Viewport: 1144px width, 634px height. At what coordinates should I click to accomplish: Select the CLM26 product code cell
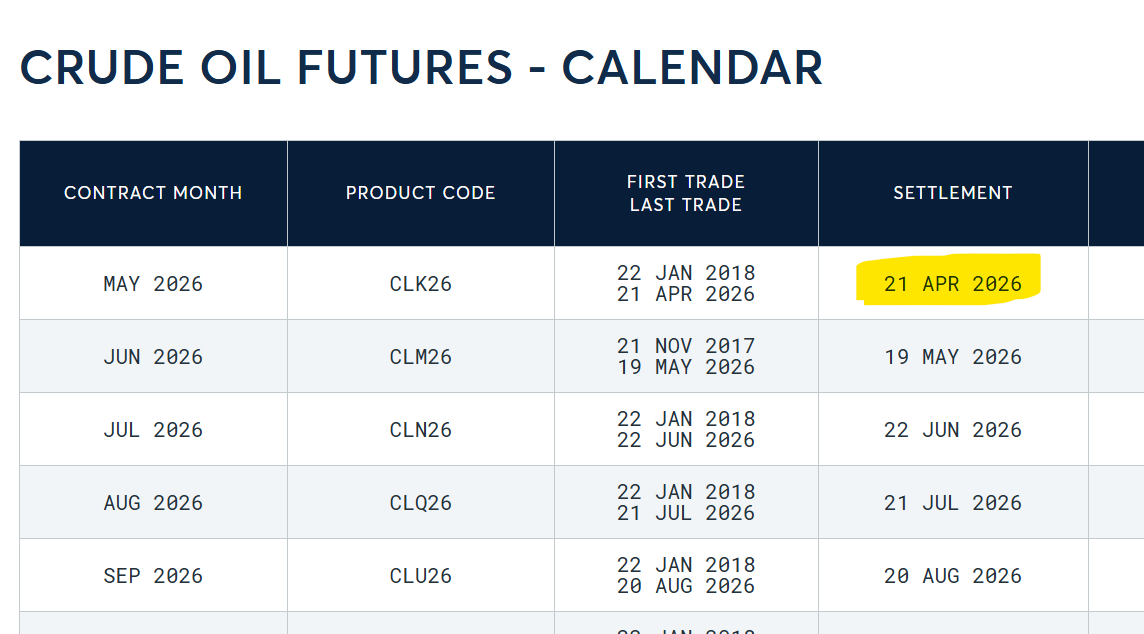tap(420, 357)
